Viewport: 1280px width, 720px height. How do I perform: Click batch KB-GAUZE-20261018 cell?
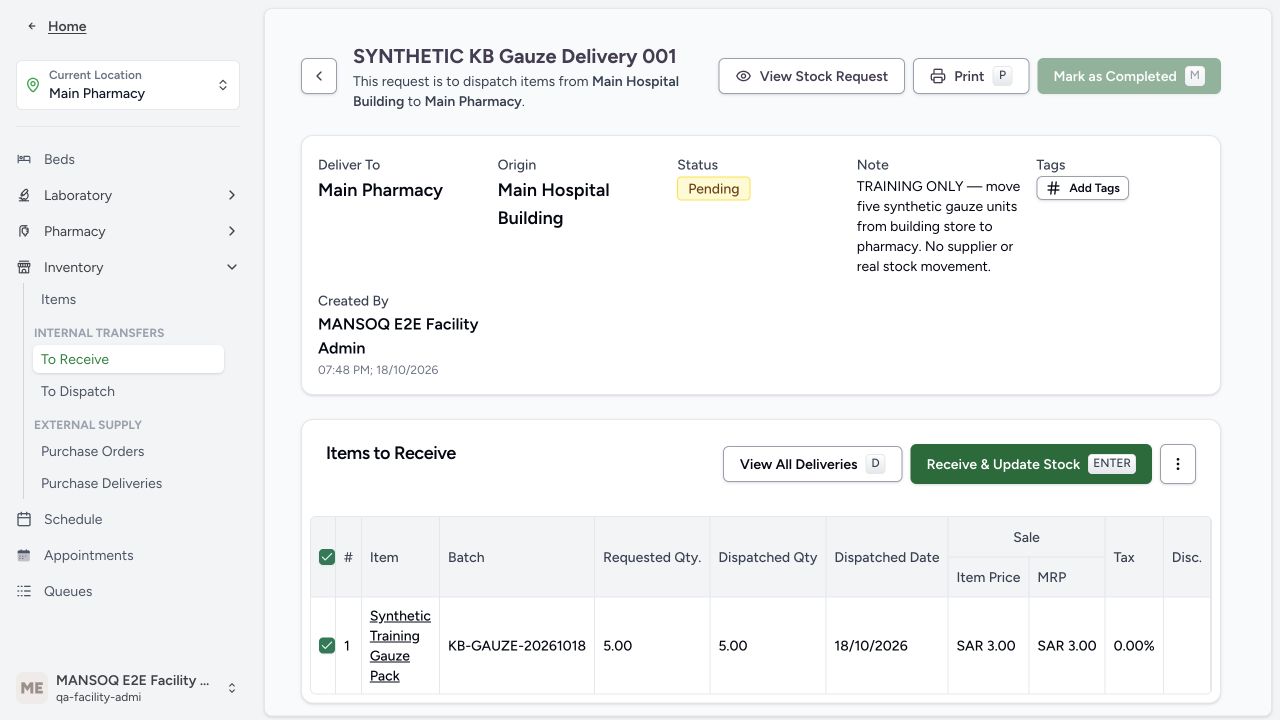[x=517, y=646]
